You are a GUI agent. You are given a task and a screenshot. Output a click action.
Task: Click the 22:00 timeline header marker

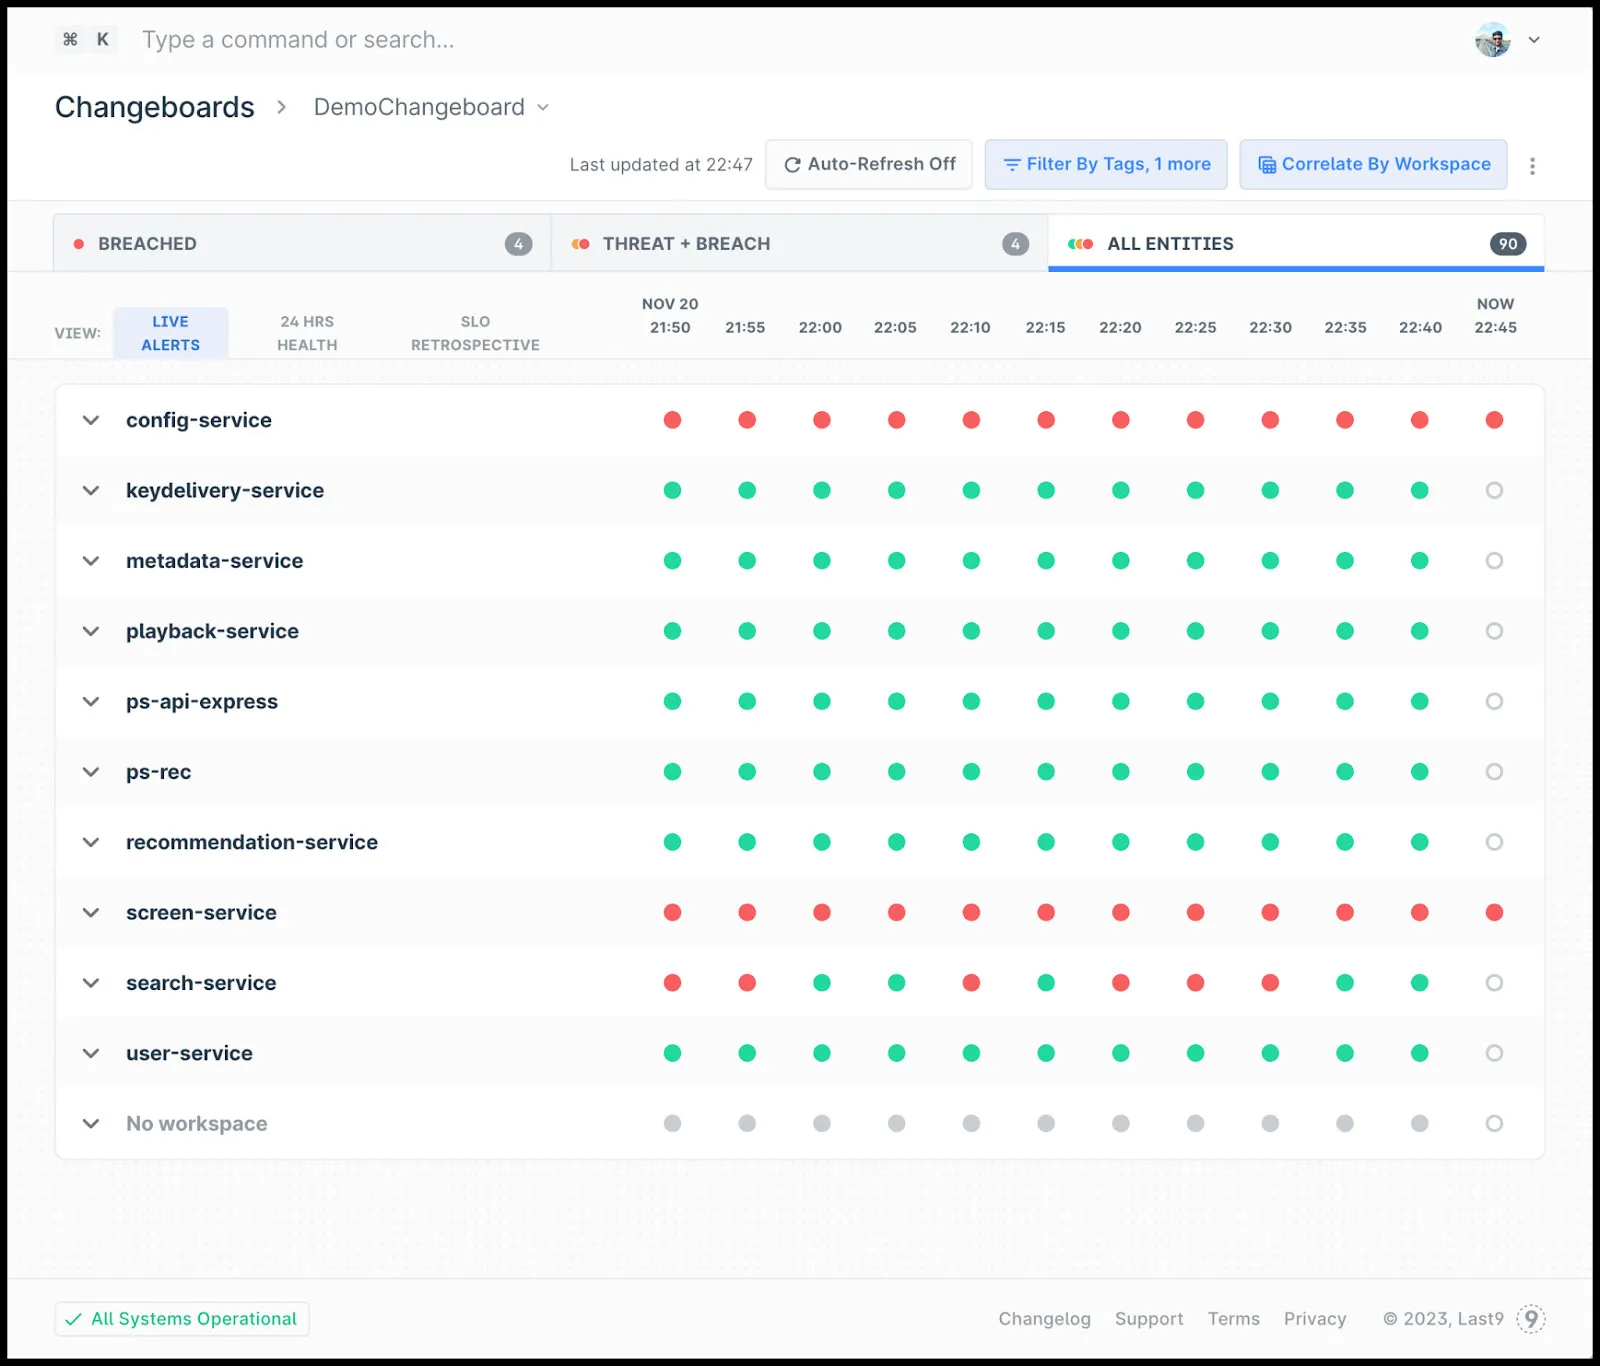pyautogui.click(x=820, y=327)
